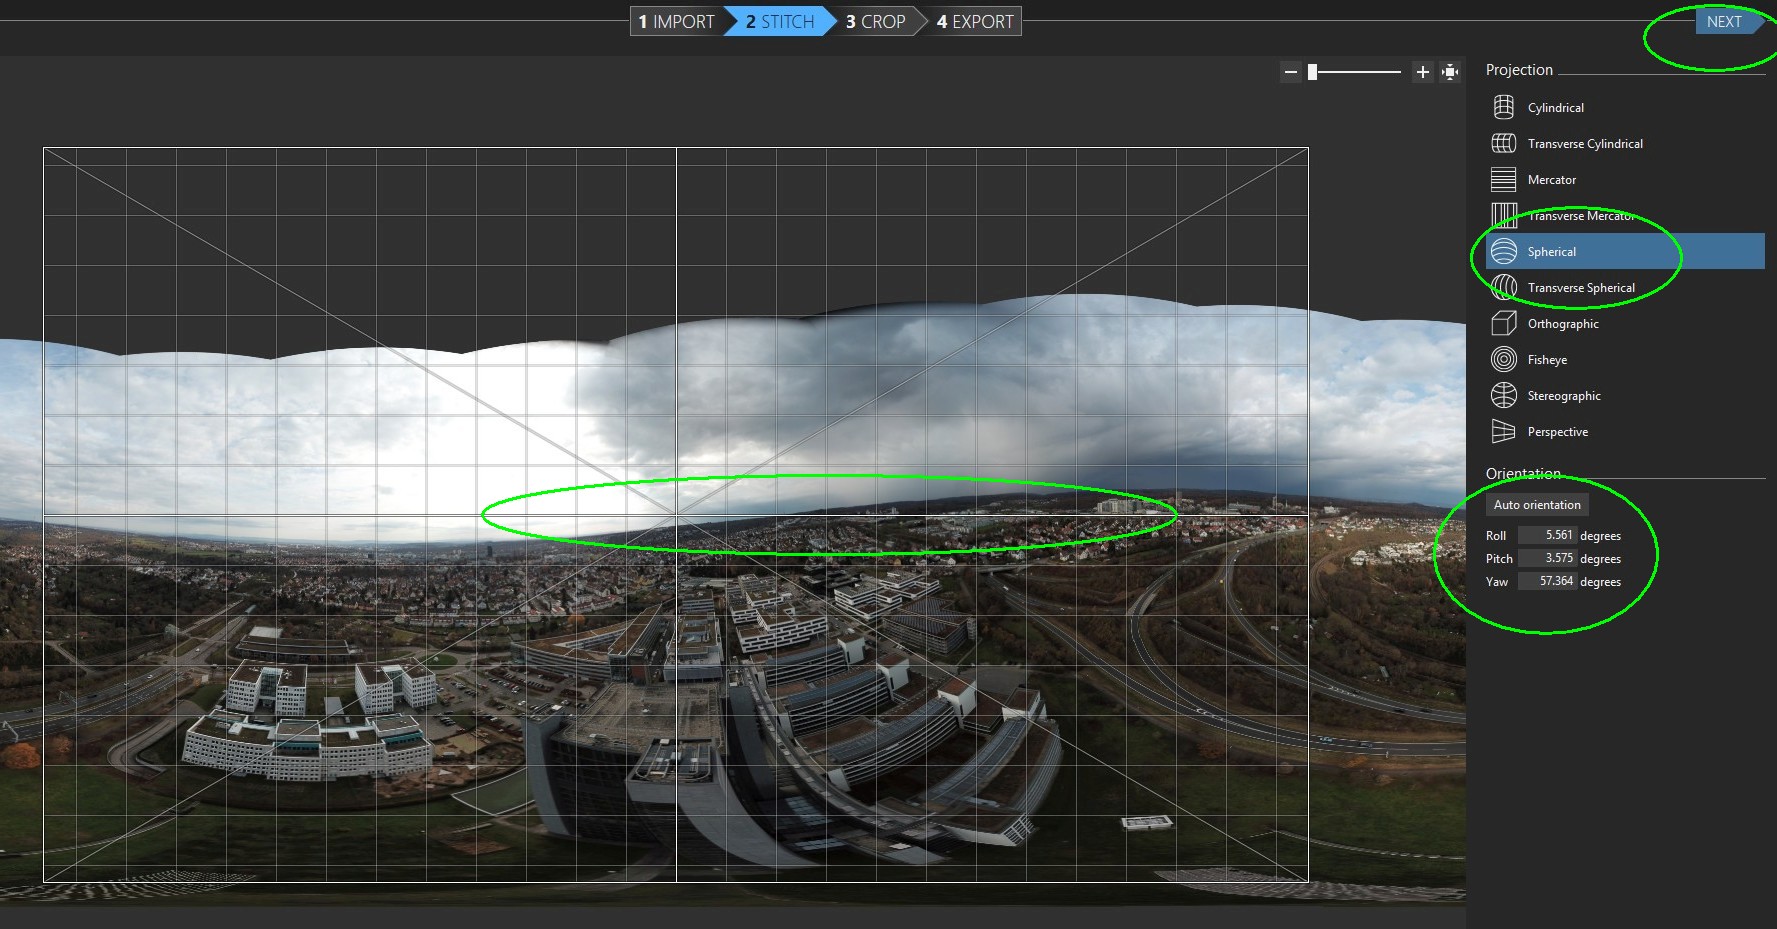Click the Next button

(1724, 22)
